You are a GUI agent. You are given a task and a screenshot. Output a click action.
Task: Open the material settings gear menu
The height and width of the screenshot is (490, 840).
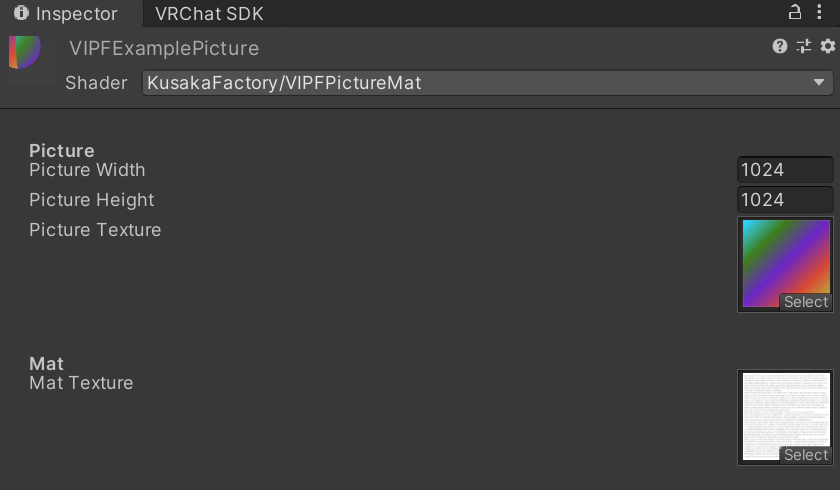[827, 46]
